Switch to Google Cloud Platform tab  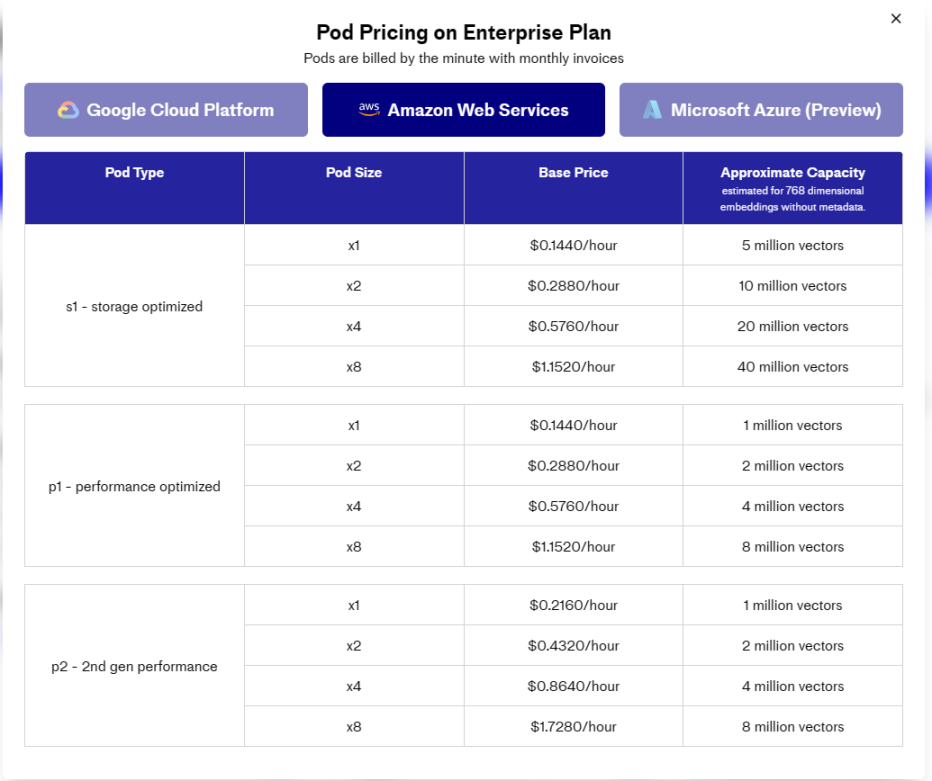[x=166, y=110]
